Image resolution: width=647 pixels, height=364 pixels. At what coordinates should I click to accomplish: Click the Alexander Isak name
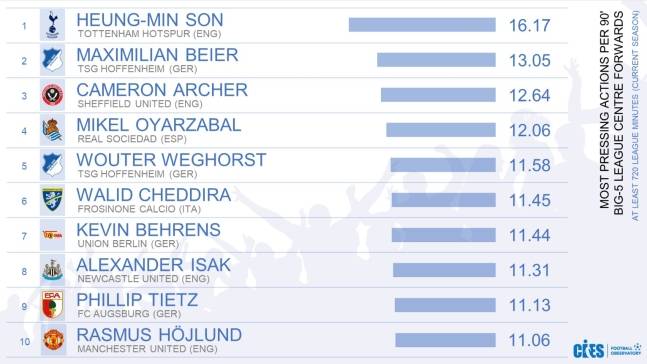(153, 265)
